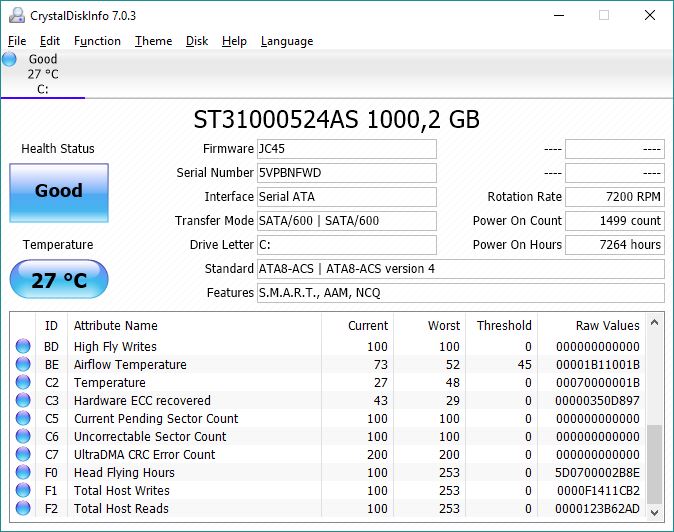Click status orb of Uncorrectable Sector Count row
This screenshot has width=674, height=532.
[x=23, y=436]
